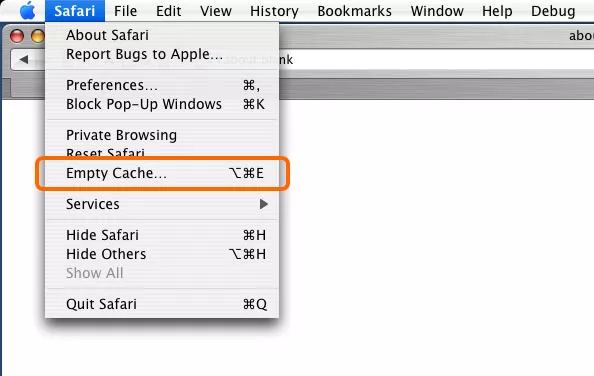Click the Safari menu title
594x376 pixels.
point(75,11)
